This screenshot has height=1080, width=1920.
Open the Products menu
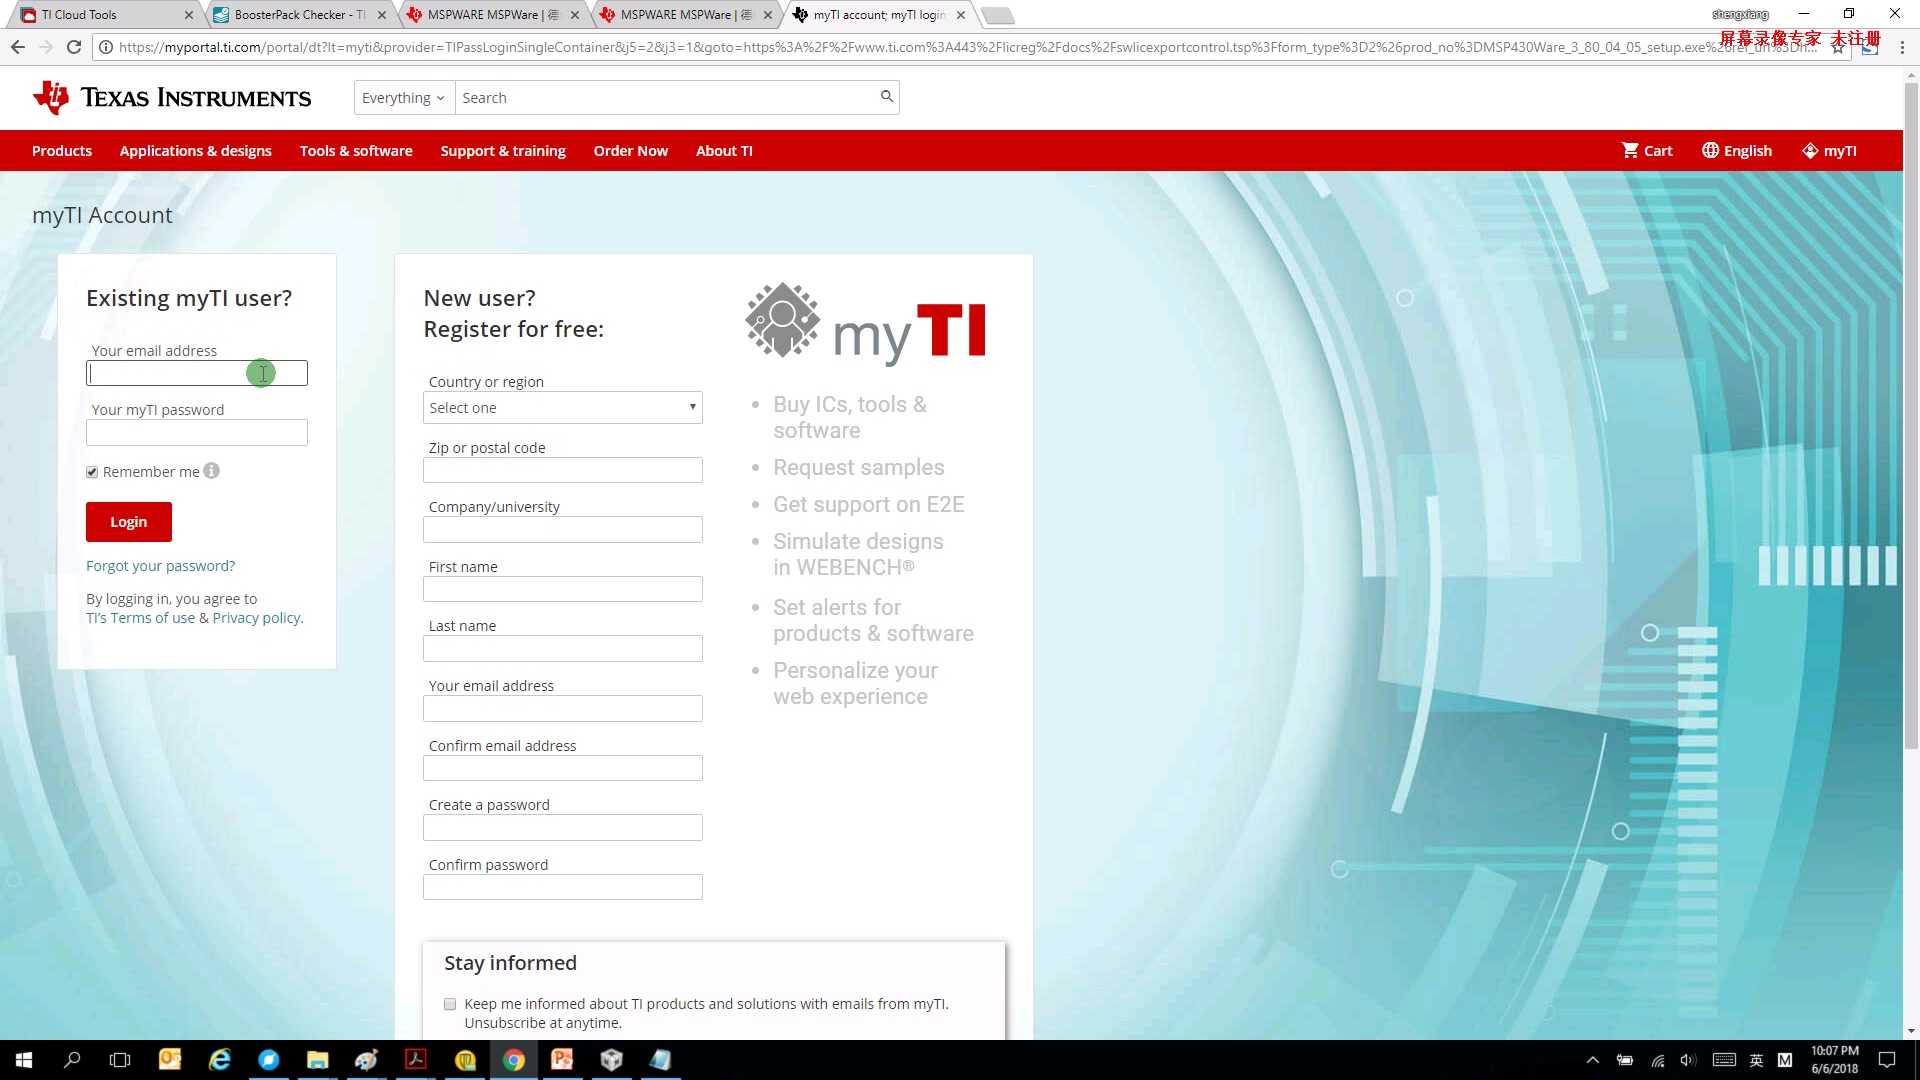(62, 150)
